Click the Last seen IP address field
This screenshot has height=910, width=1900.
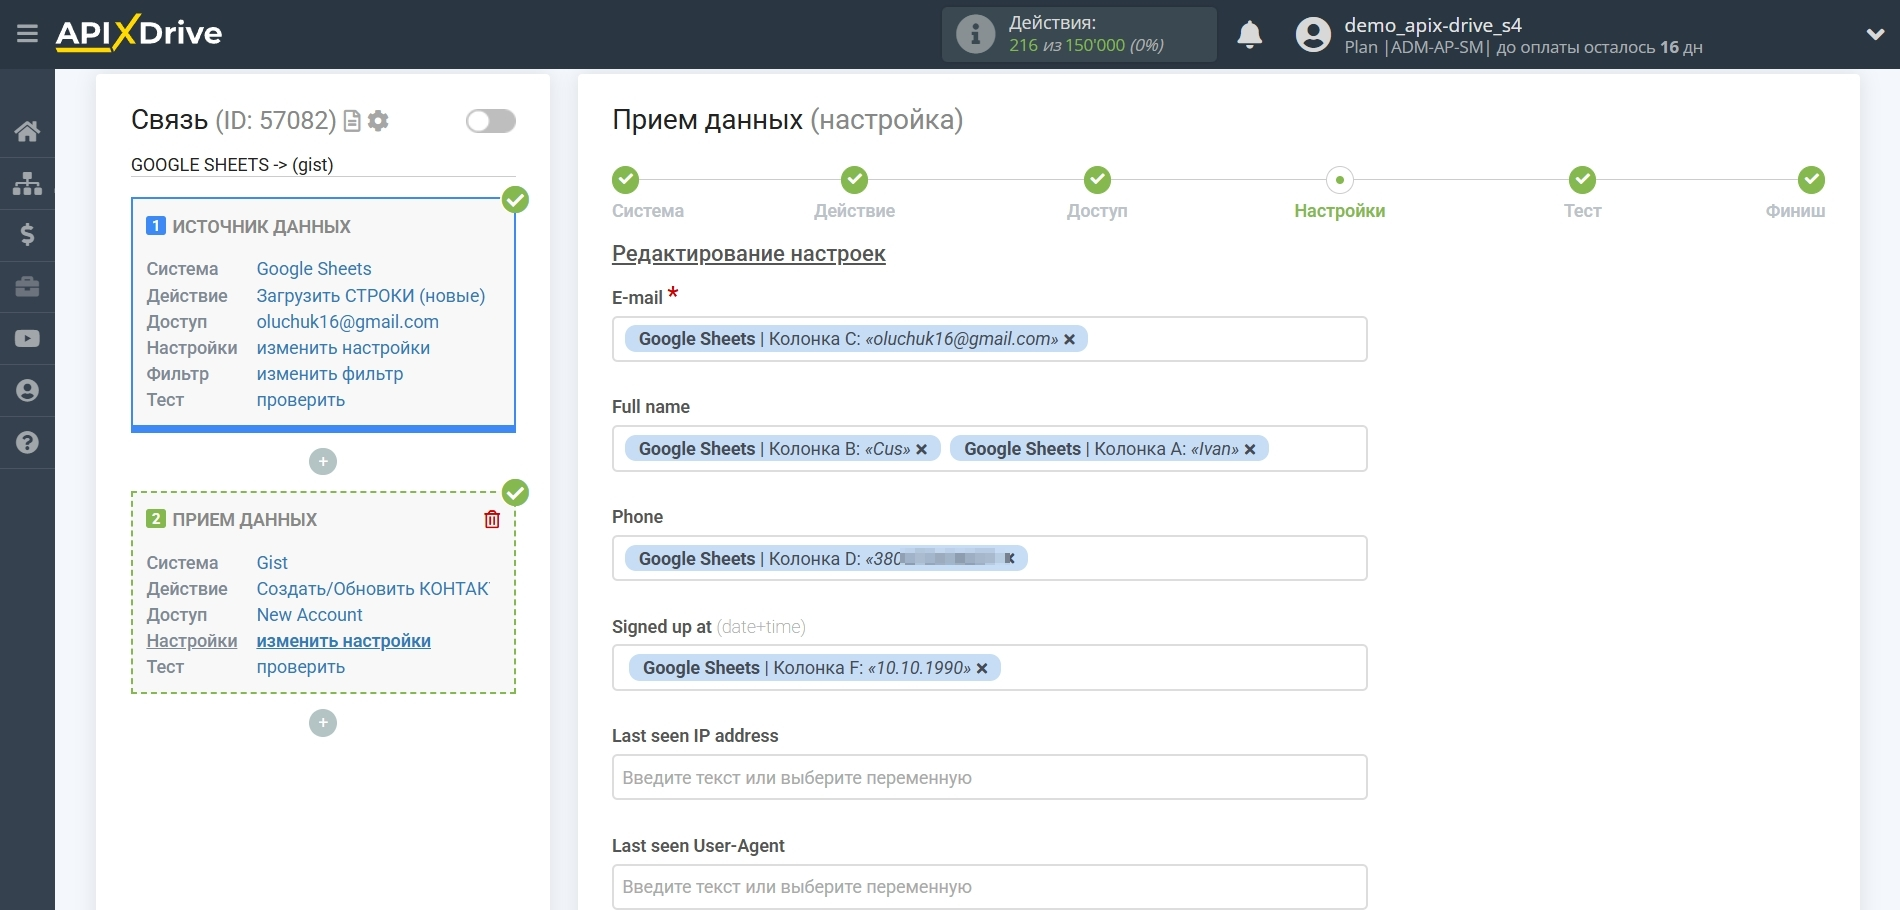989,777
